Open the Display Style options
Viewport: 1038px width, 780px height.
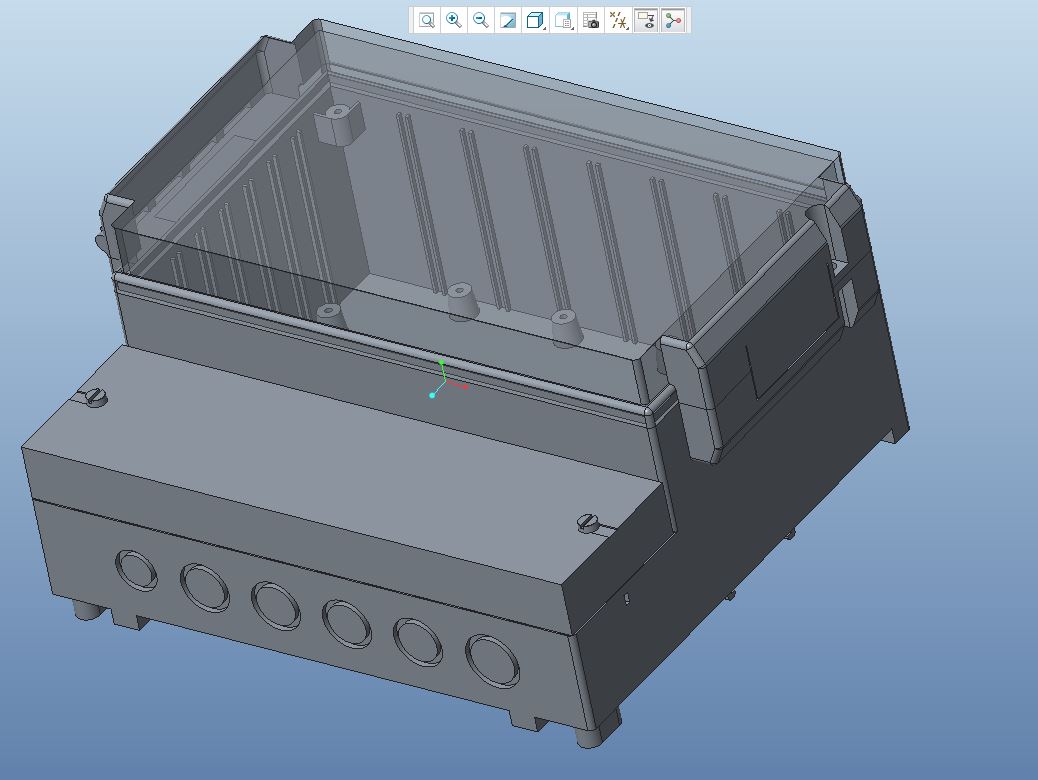pos(536,21)
